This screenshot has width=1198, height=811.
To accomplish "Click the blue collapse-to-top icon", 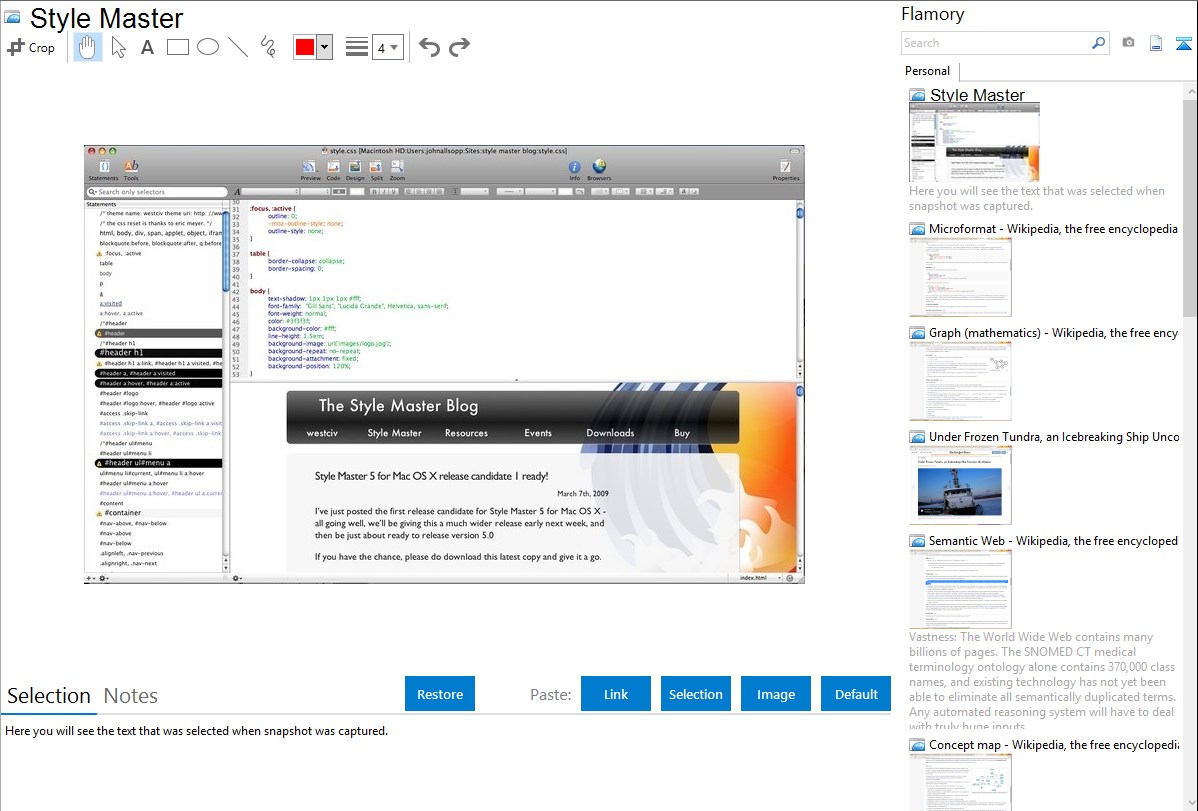I will 1183,43.
